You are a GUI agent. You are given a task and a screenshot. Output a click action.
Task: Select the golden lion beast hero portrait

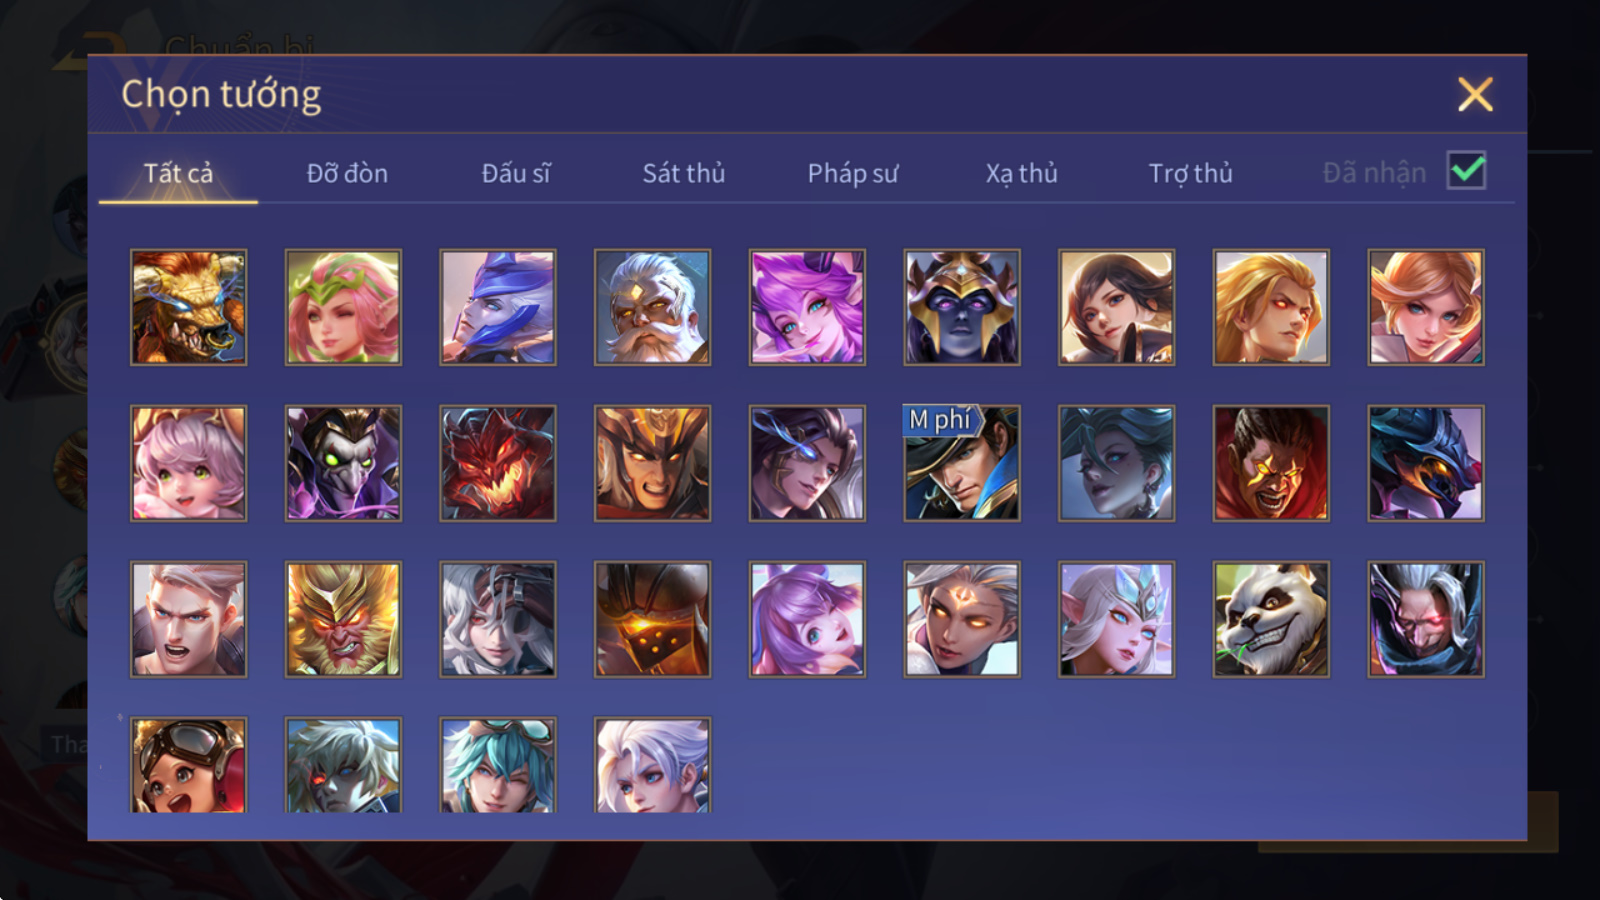188,307
